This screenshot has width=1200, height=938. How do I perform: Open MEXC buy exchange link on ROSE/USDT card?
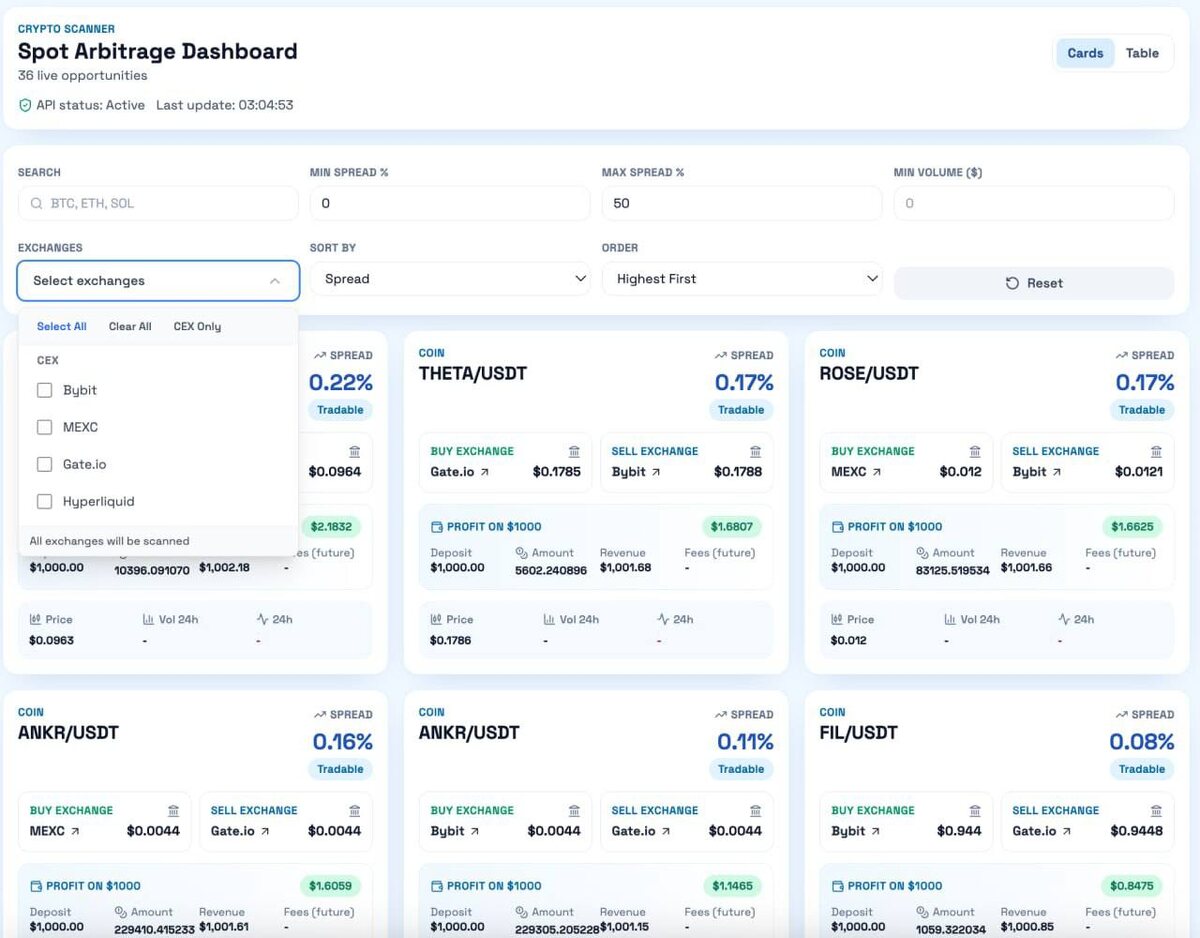point(856,471)
